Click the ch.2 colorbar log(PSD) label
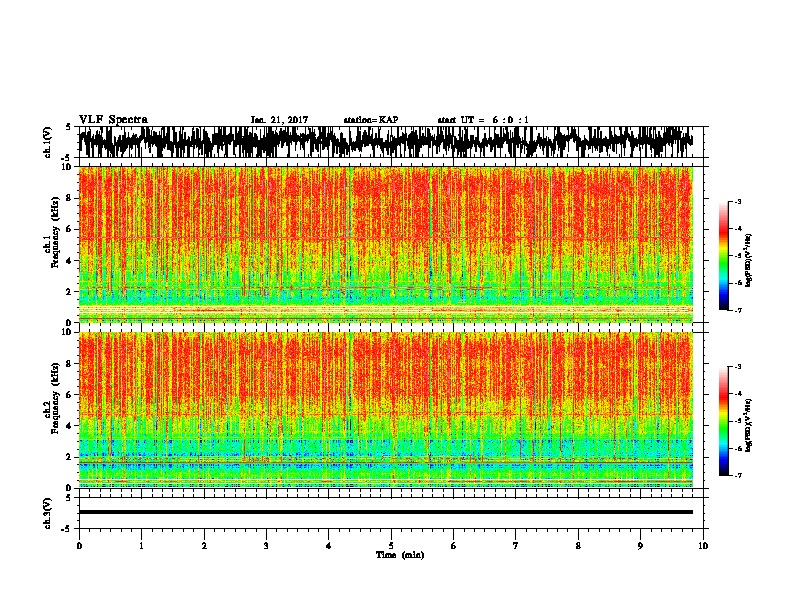The width and height of the screenshot is (792, 612). coord(749,425)
